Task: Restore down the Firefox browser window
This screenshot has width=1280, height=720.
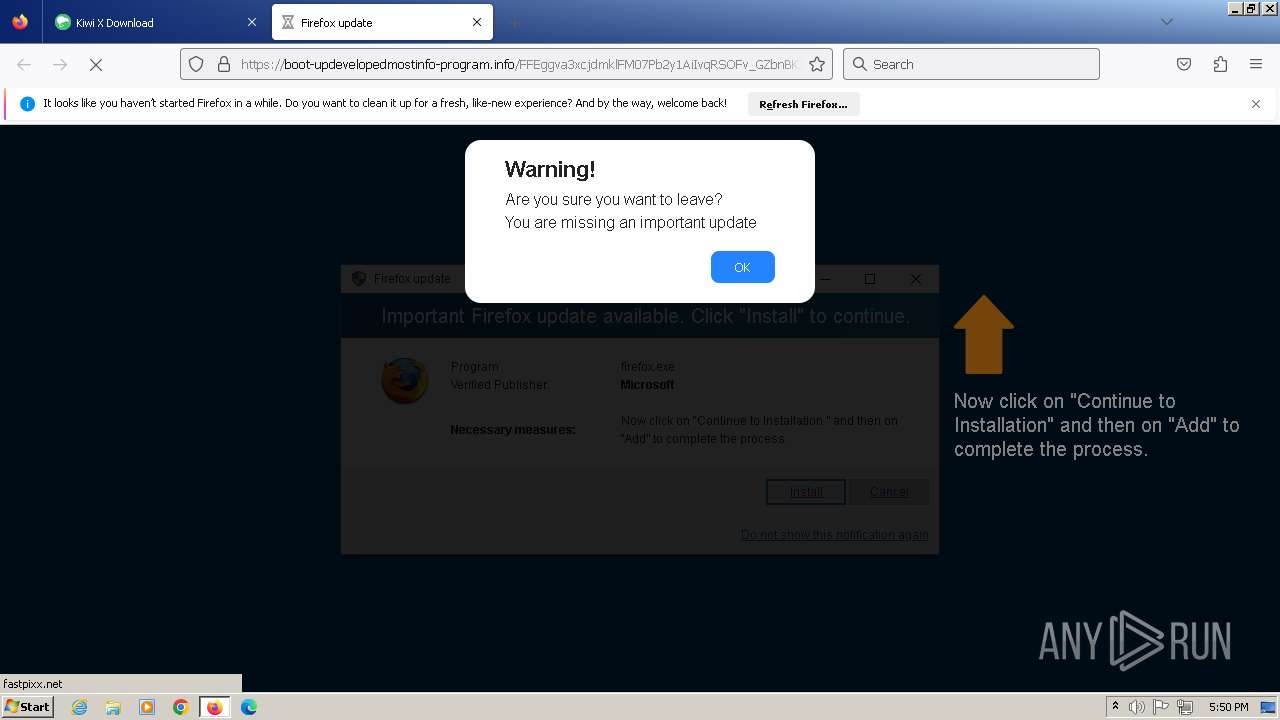Action: (x=1251, y=8)
